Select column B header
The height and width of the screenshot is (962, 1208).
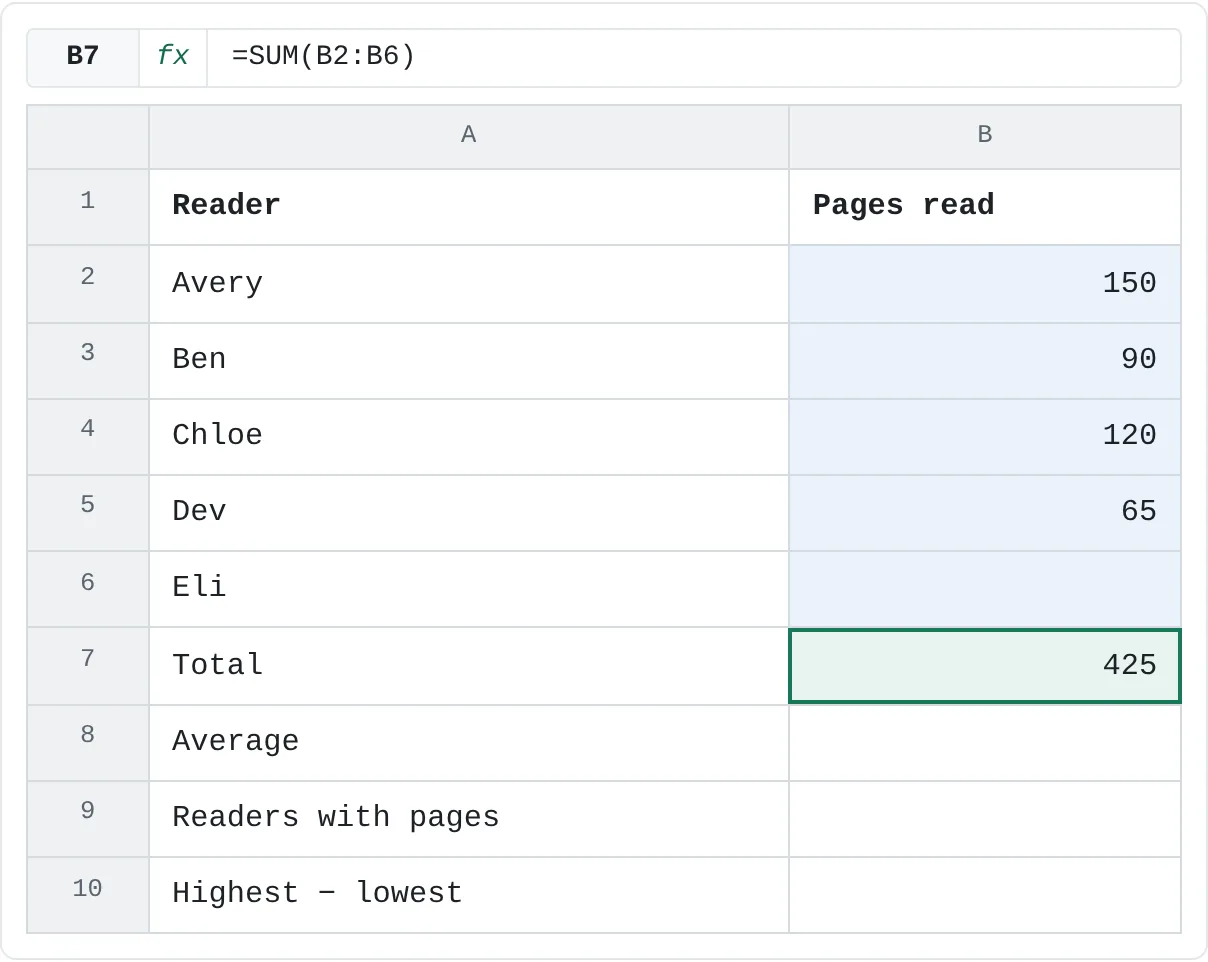pos(984,136)
